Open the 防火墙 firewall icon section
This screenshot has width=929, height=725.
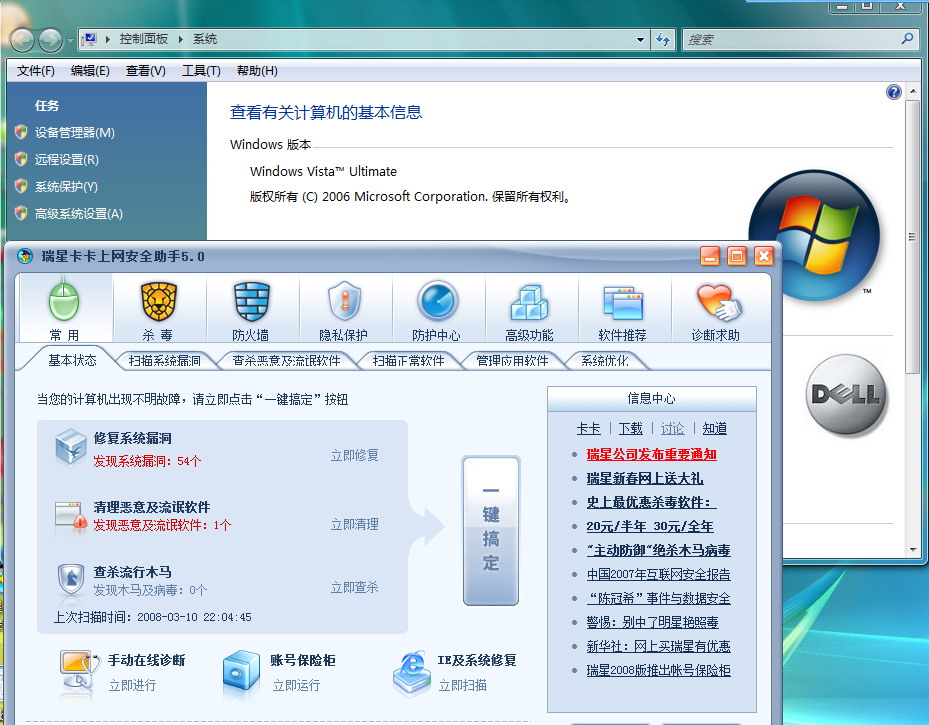[x=251, y=308]
